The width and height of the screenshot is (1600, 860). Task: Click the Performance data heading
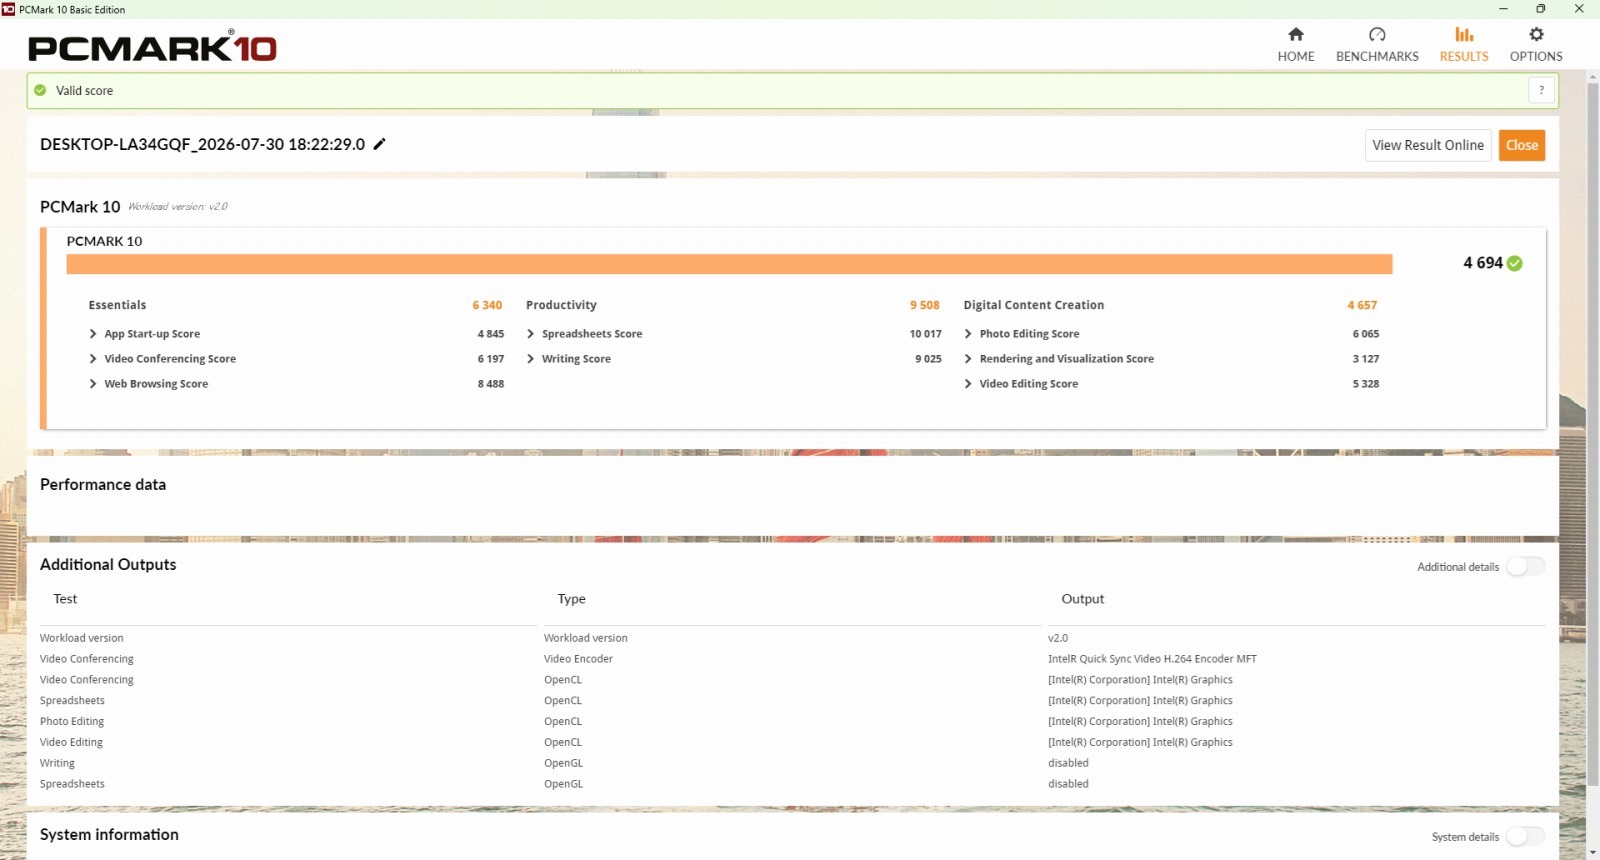pos(103,485)
